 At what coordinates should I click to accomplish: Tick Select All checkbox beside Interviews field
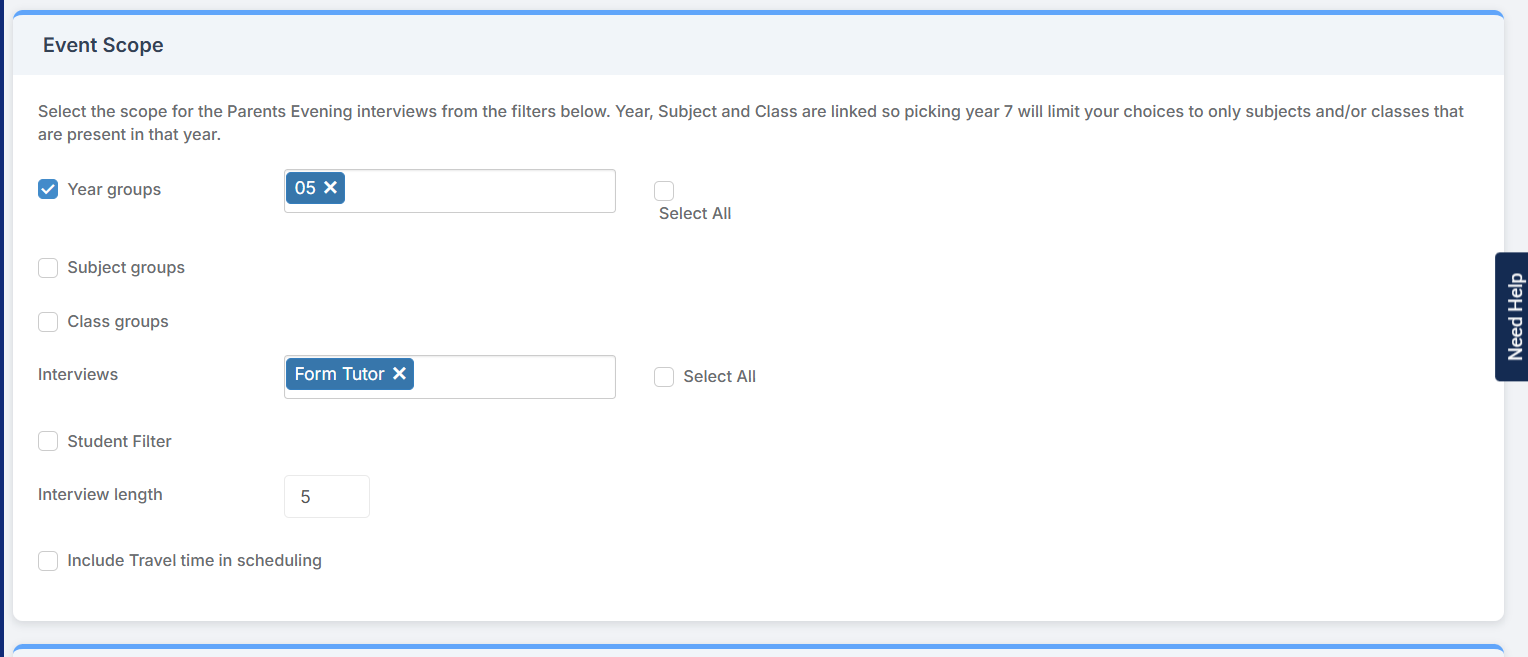[664, 377]
